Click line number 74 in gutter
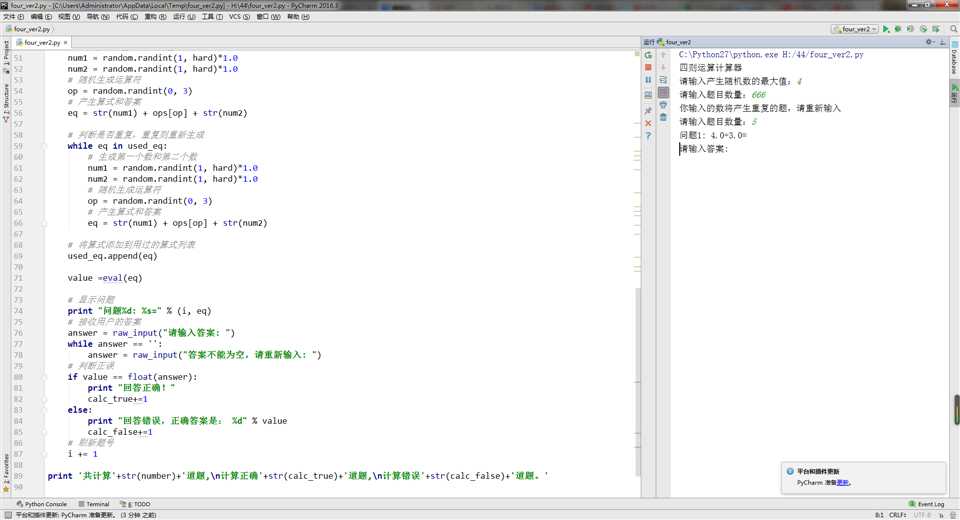 (18, 311)
